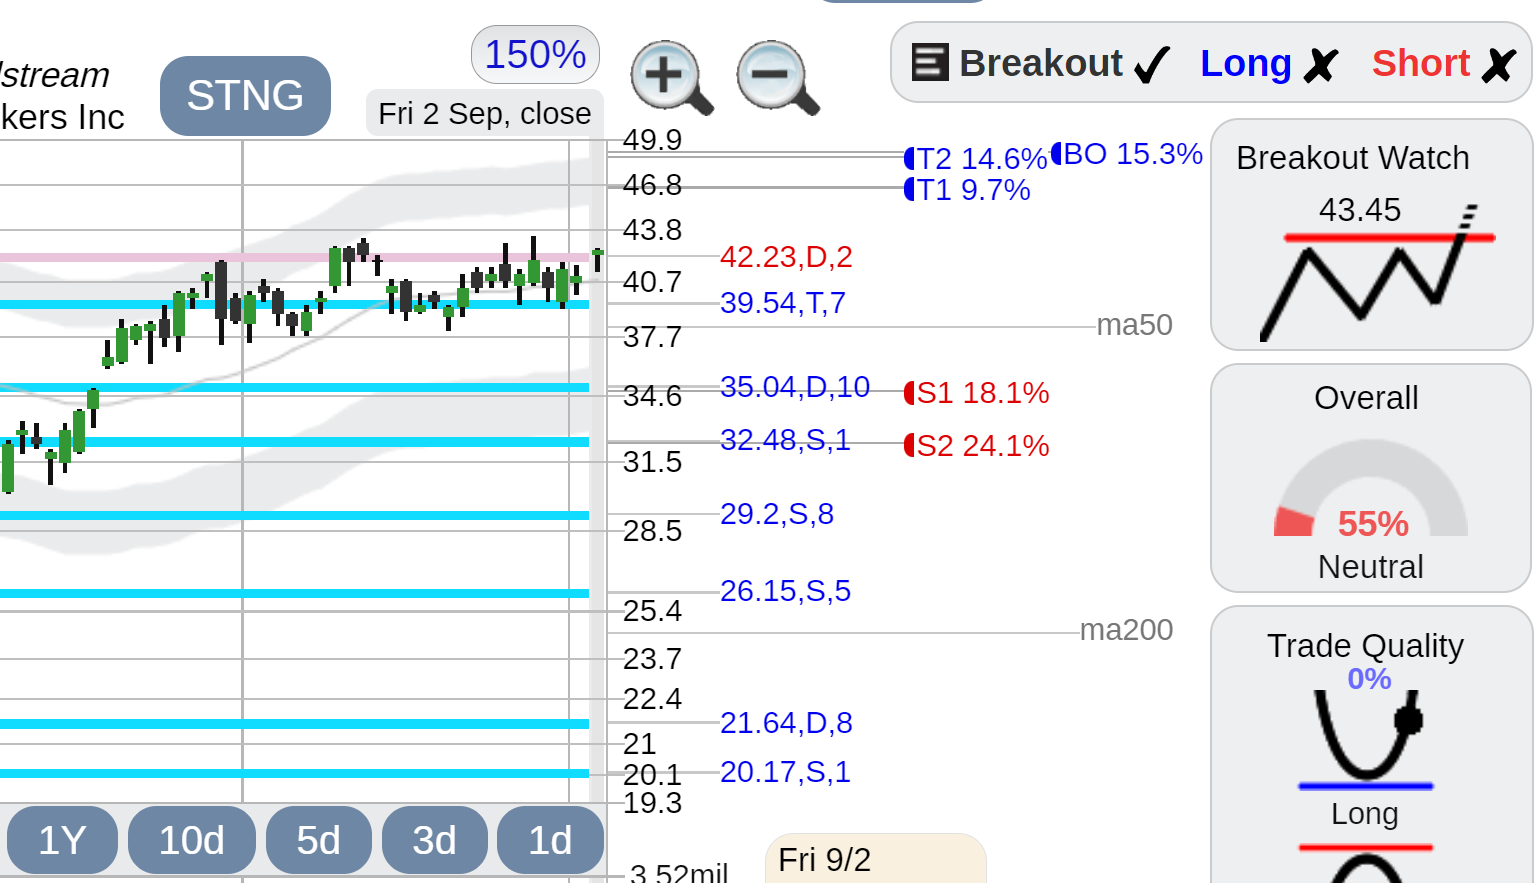Open the list icon beside Breakout

(x=930, y=63)
